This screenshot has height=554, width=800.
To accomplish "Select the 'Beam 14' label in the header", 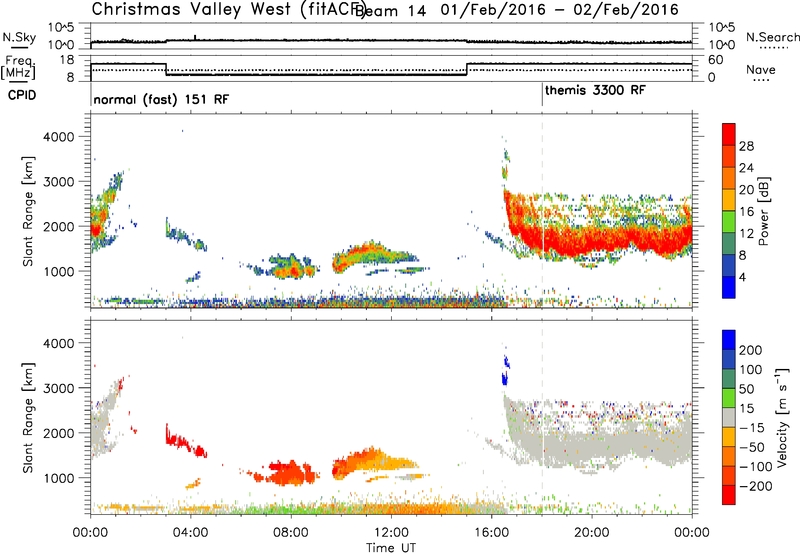I will click(x=390, y=10).
